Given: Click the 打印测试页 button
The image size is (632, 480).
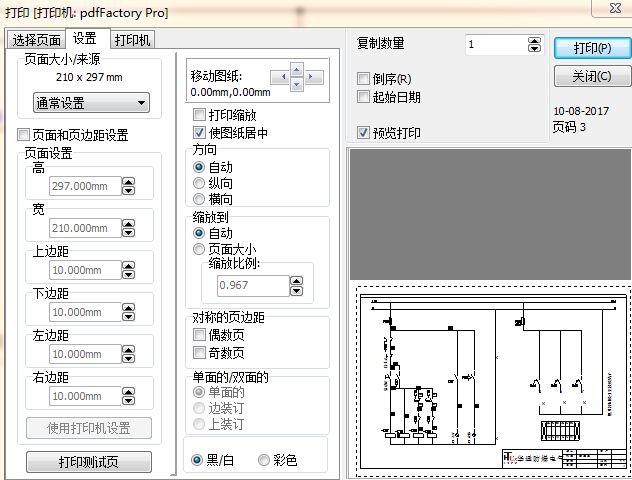Looking at the screenshot, I should 90,462.
